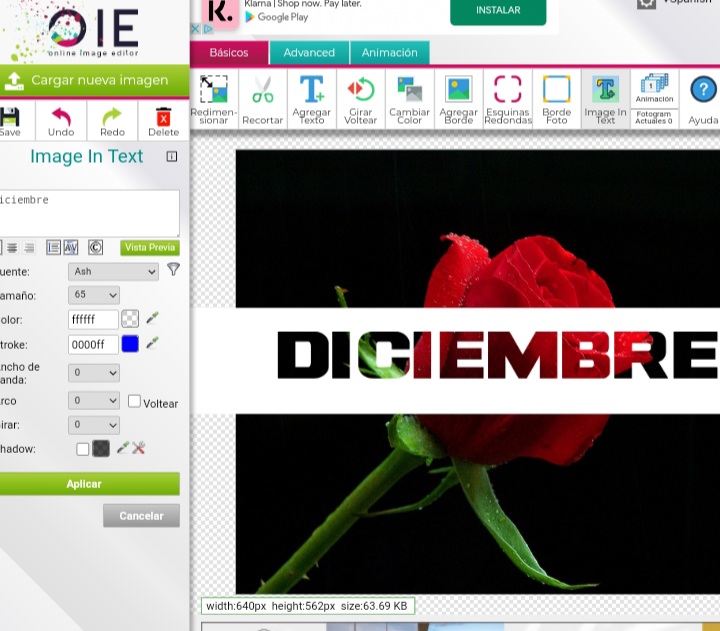Click the ffffff color input field
The width and height of the screenshot is (720, 631).
(93, 320)
